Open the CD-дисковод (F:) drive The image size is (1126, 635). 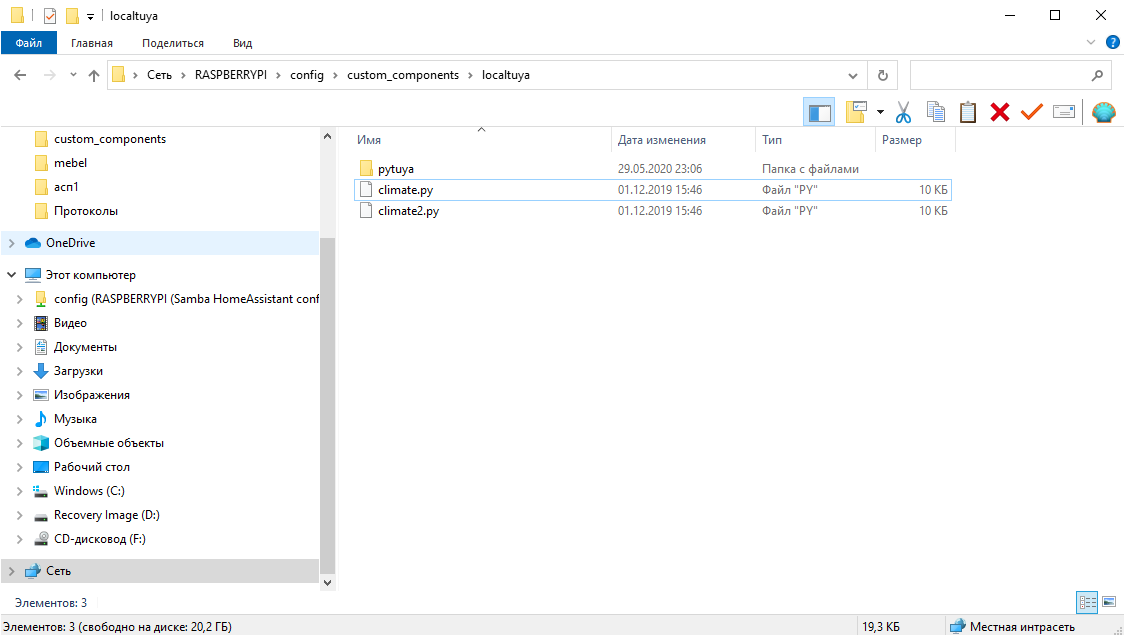(x=100, y=539)
